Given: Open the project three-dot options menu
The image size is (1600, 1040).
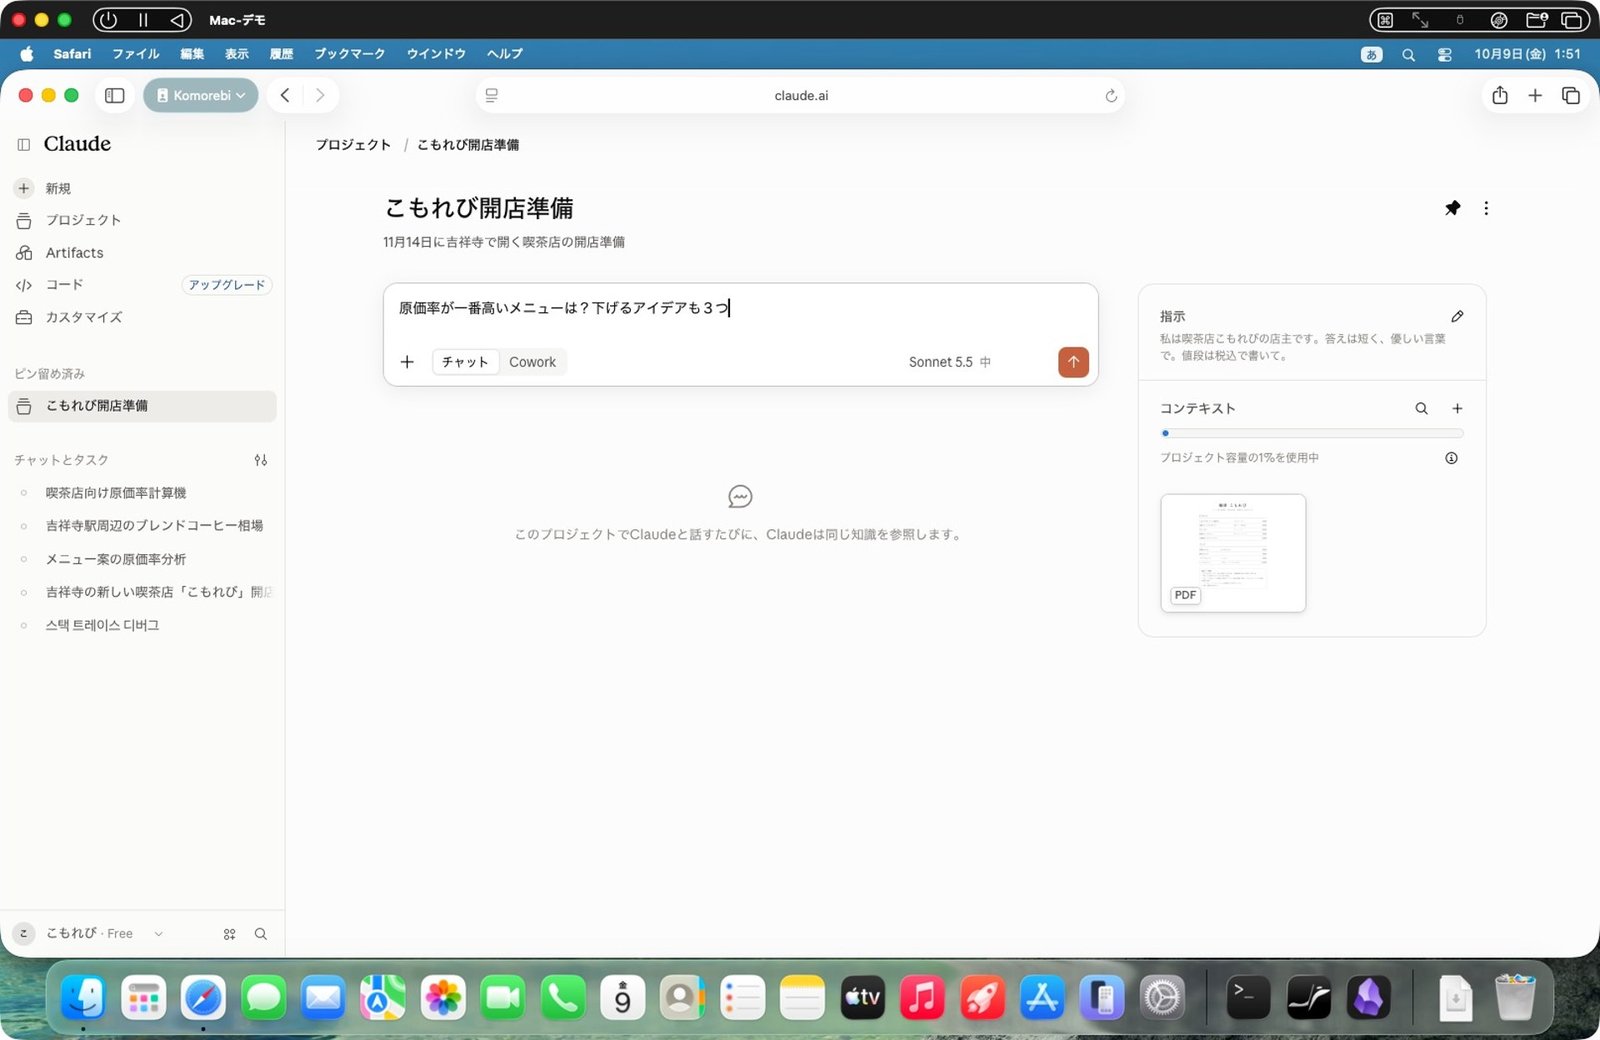Looking at the screenshot, I should tap(1486, 208).
